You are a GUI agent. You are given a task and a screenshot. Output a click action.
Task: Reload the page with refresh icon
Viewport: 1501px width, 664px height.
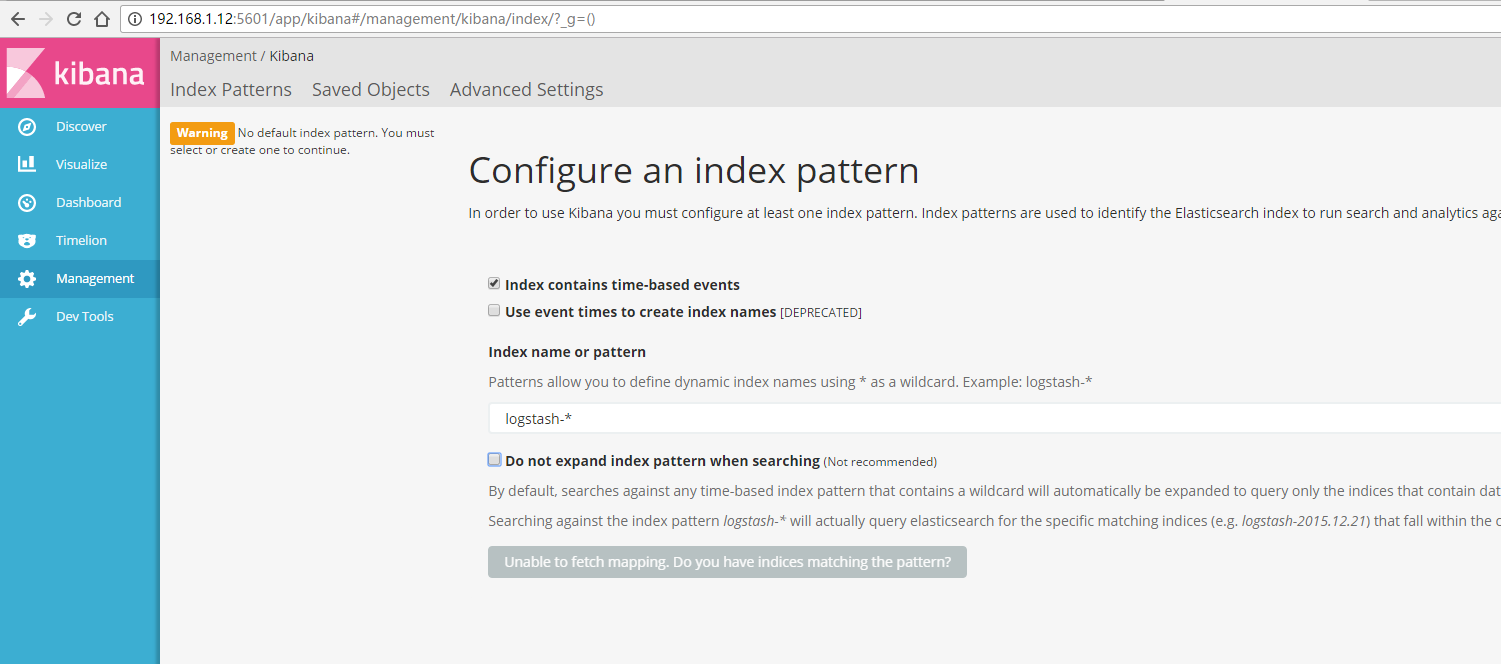pos(74,19)
